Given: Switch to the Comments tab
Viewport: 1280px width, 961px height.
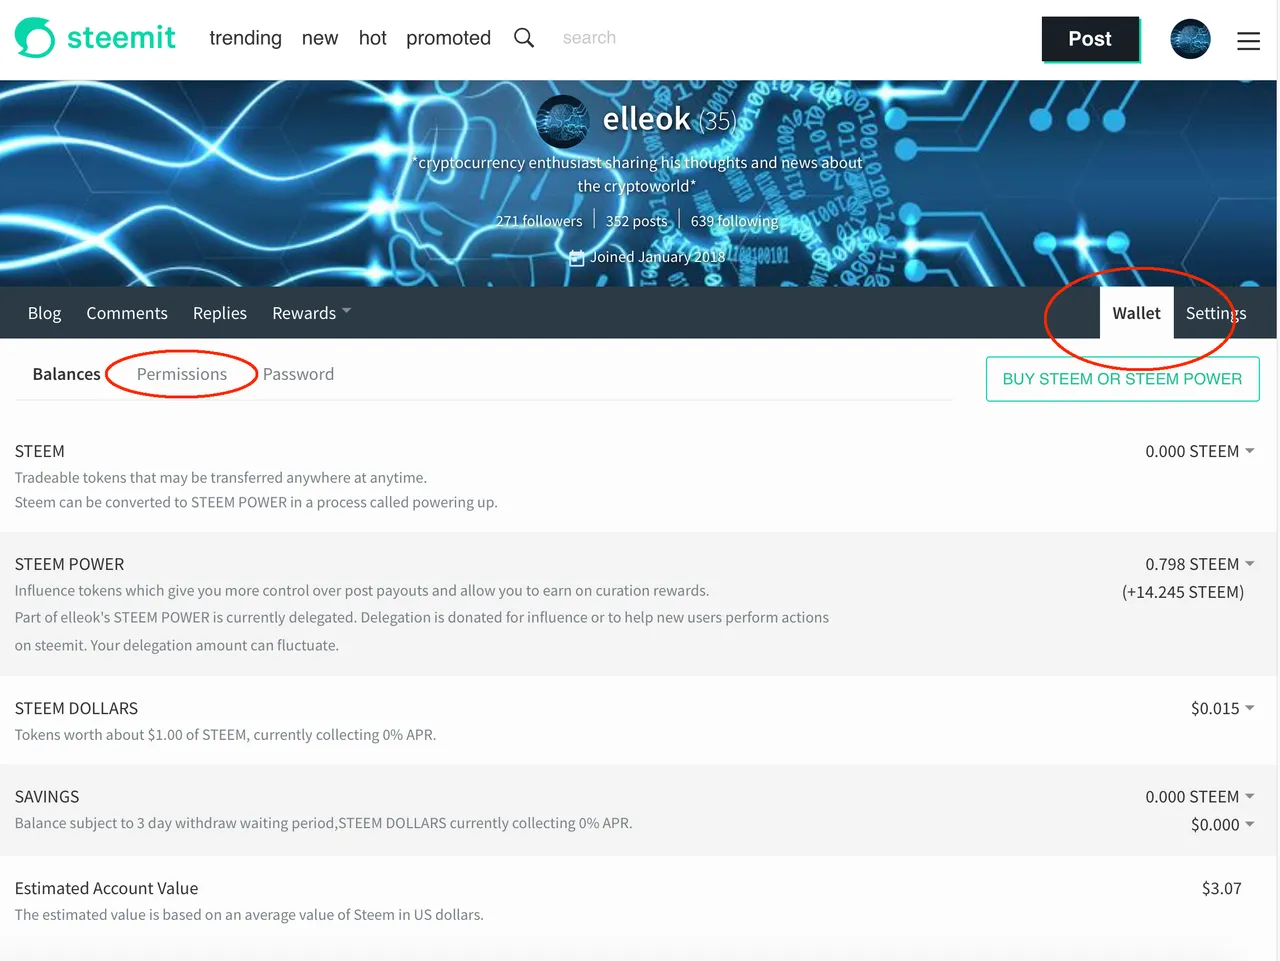Looking at the screenshot, I should (x=127, y=313).
